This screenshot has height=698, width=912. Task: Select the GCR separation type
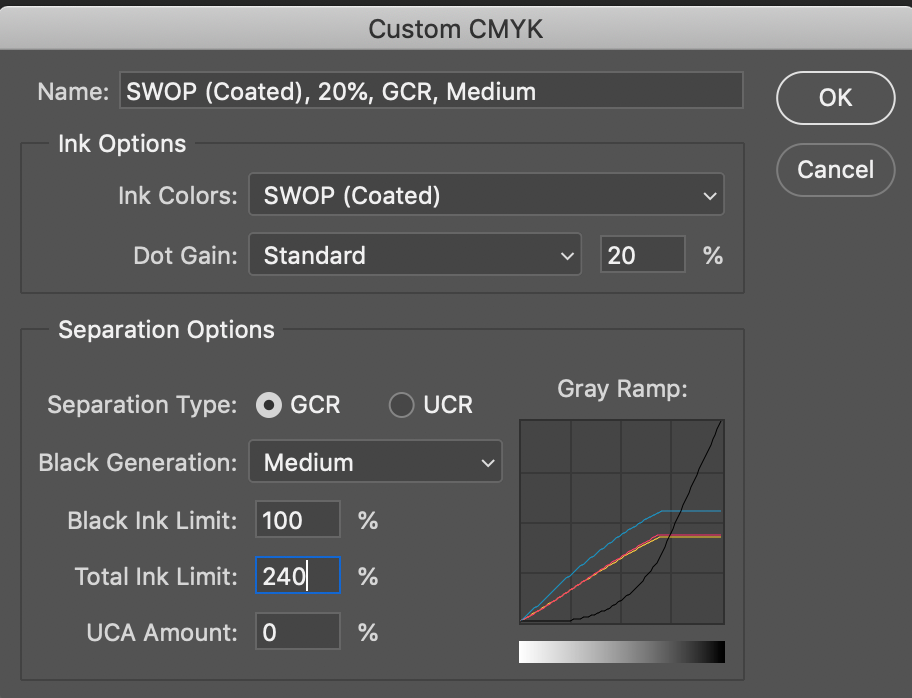pyautogui.click(x=268, y=405)
